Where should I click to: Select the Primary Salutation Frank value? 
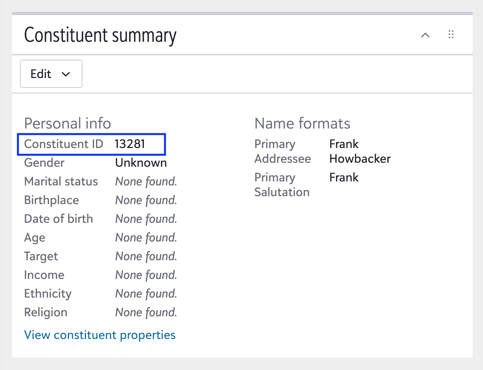coord(344,177)
